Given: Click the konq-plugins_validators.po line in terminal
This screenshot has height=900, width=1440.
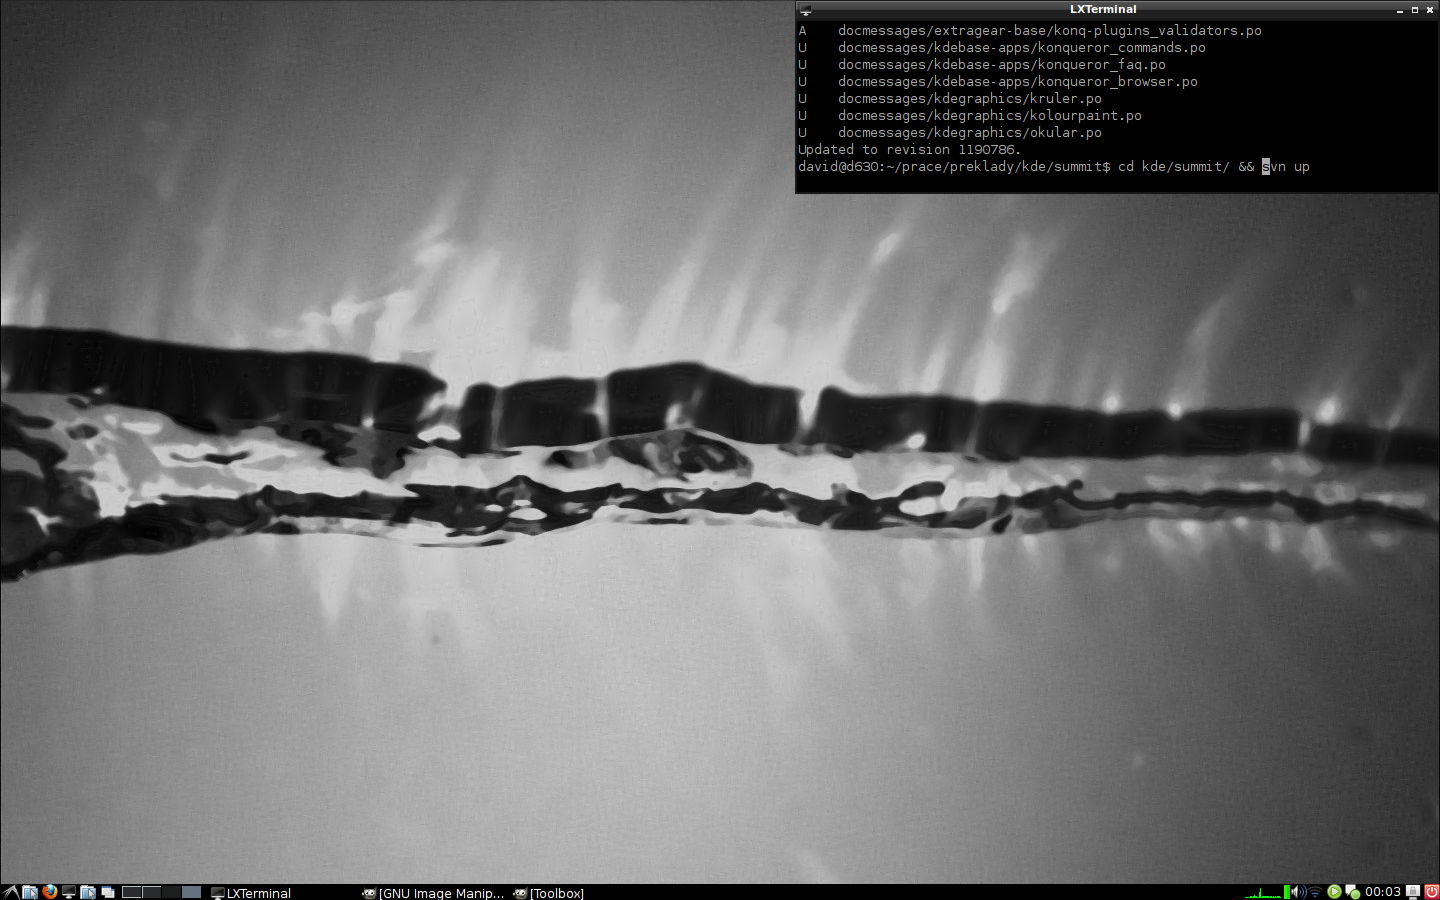Looking at the screenshot, I should [1030, 31].
